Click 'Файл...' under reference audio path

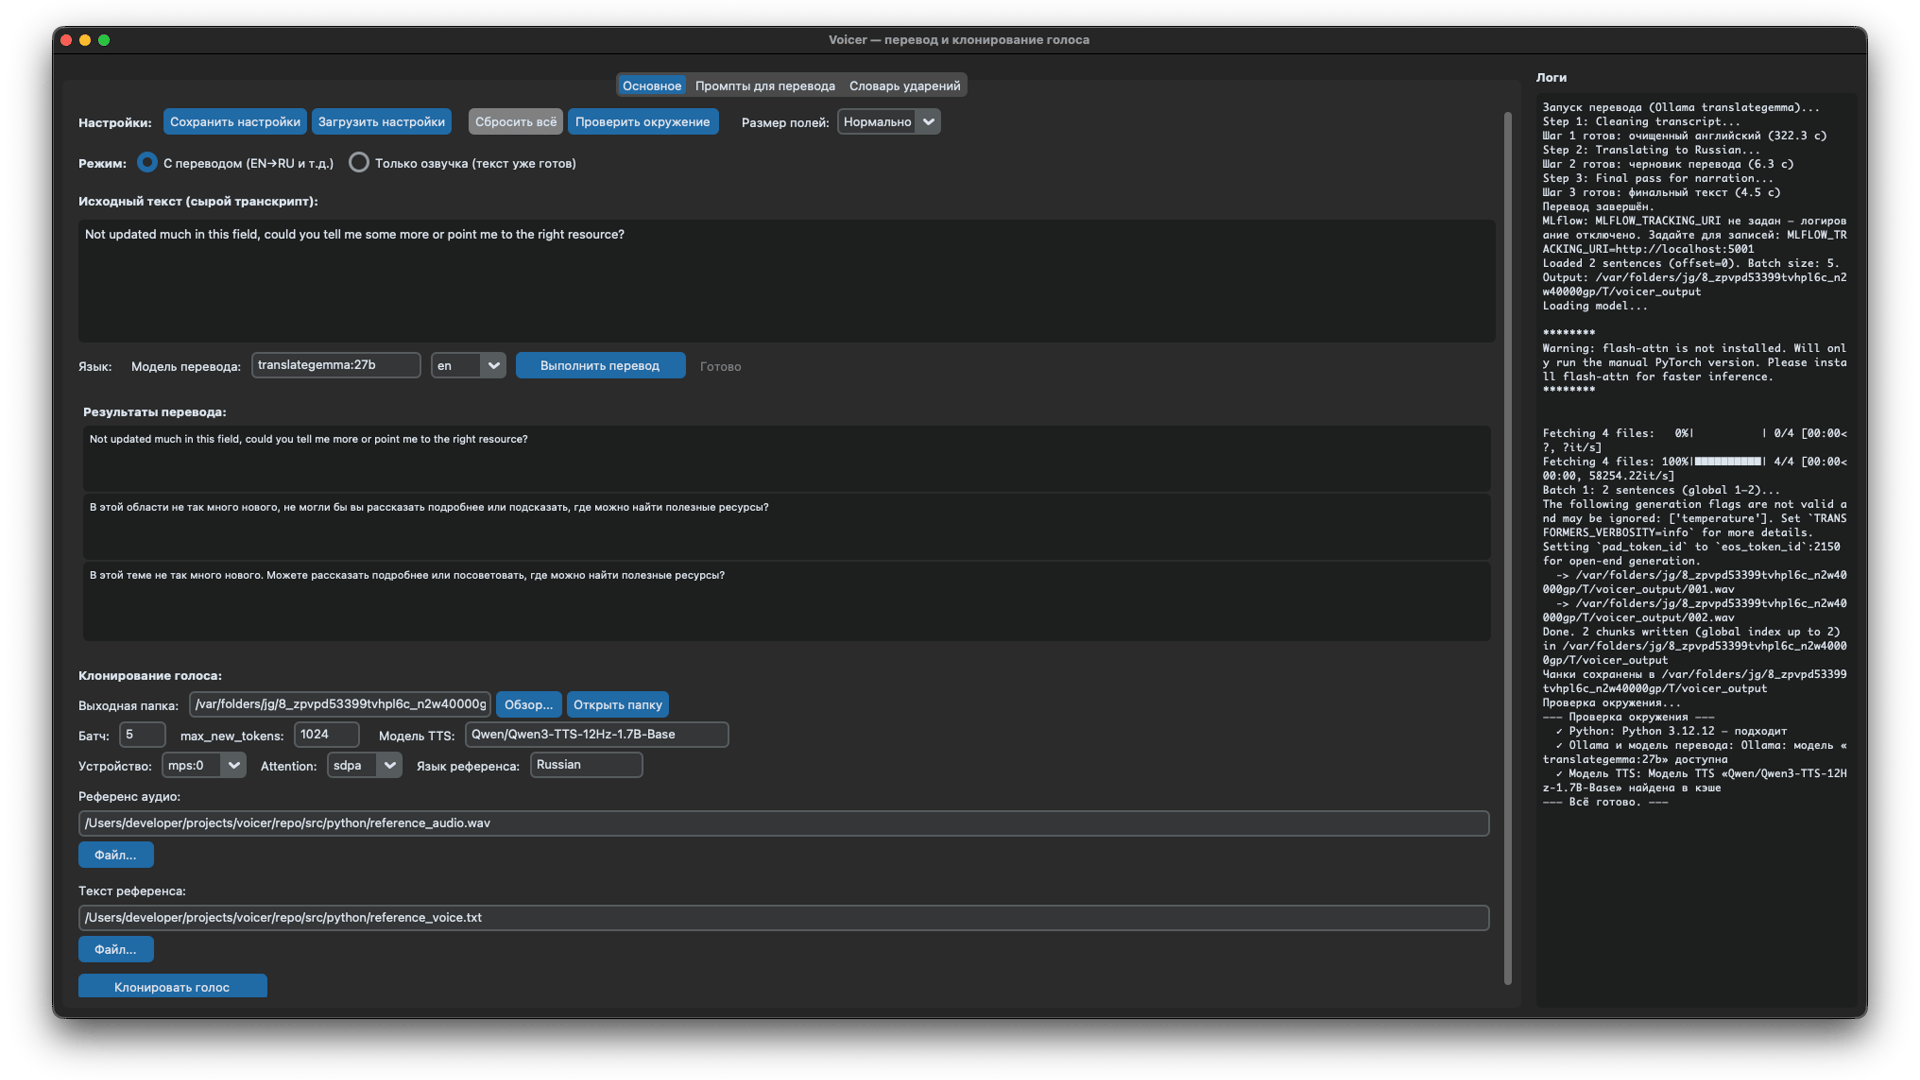pos(115,855)
